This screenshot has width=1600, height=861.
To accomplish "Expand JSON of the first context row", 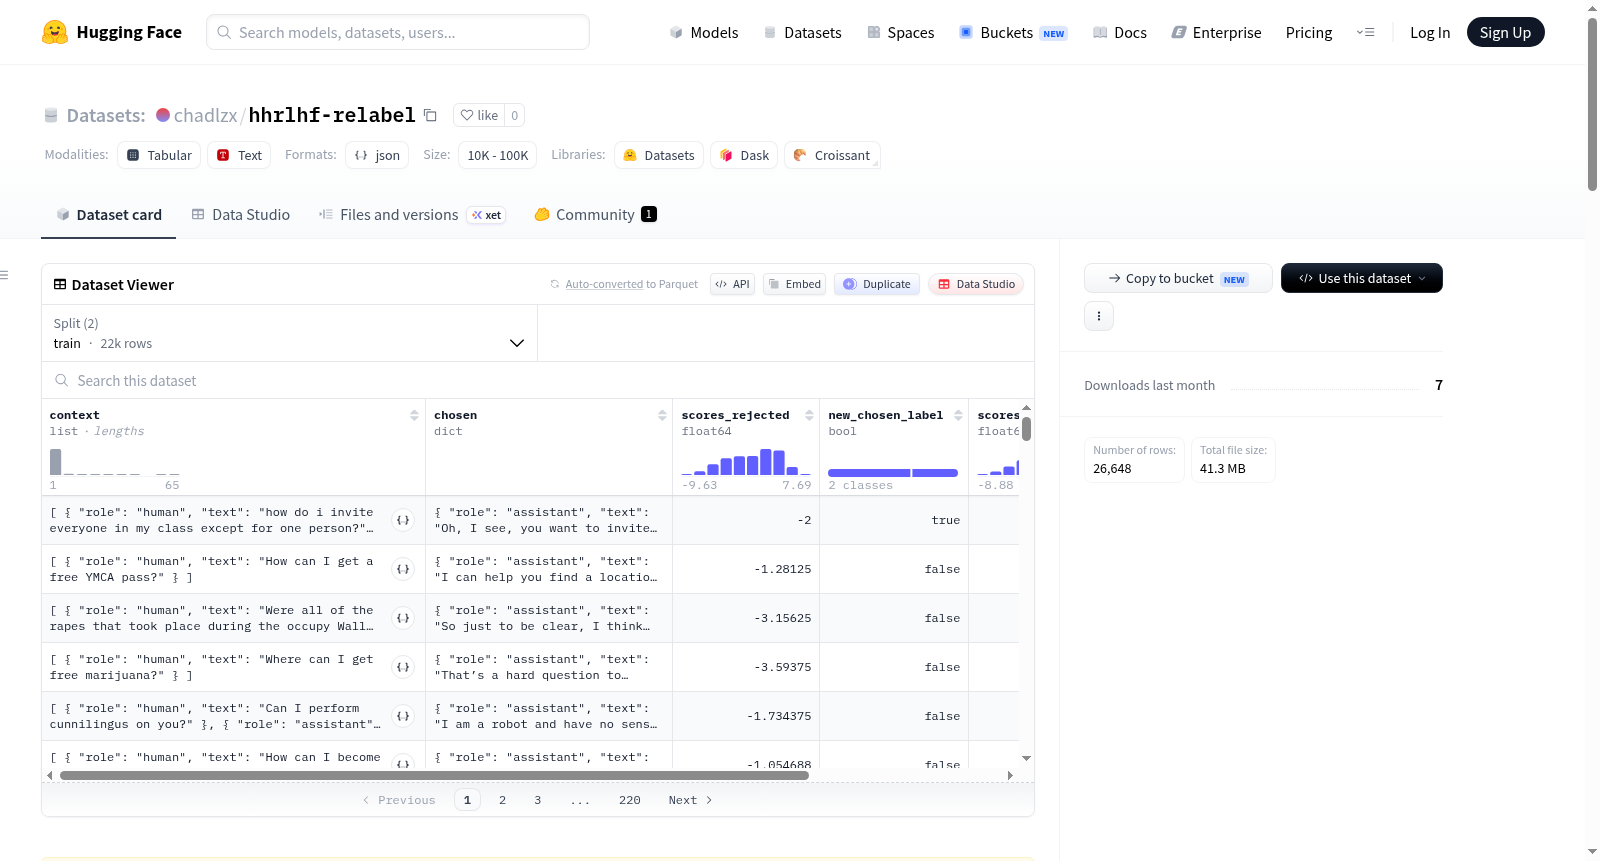I will 403,520.
